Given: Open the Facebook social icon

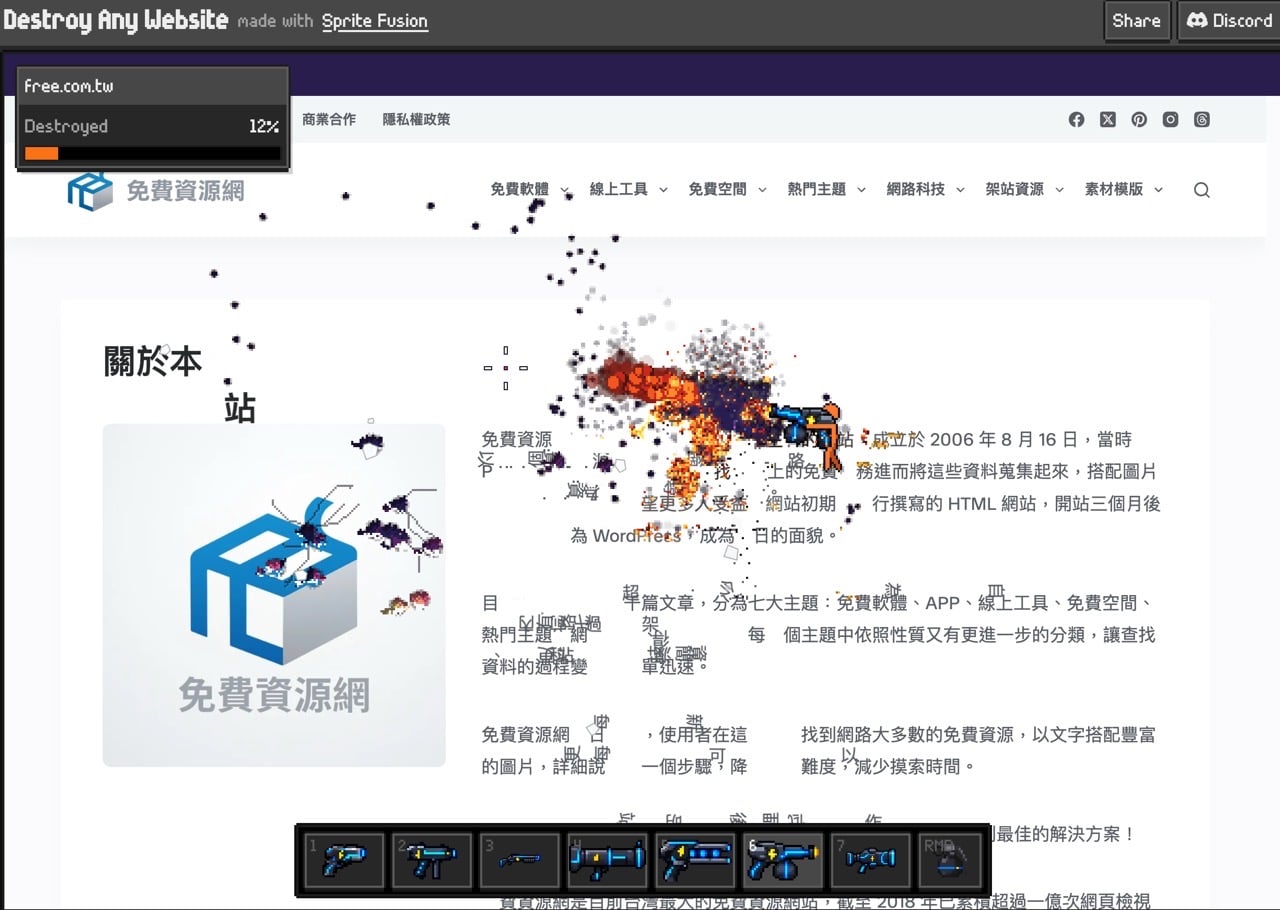Looking at the screenshot, I should pos(1076,119).
